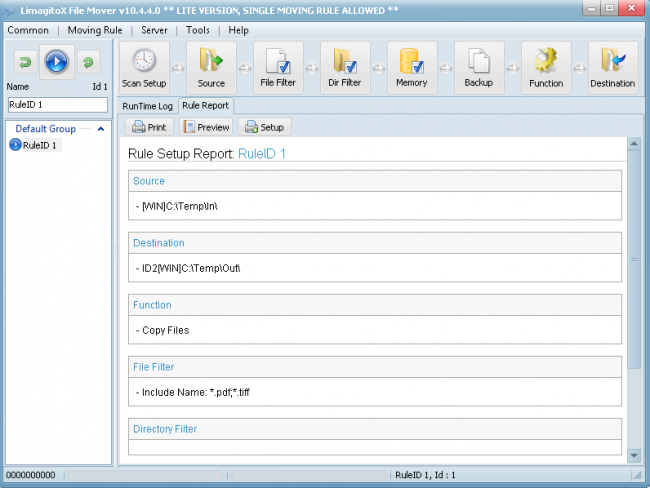The height and width of the screenshot is (488, 650).
Task: Click arrow between Dir Filter and Memory
Action: pos(378,68)
